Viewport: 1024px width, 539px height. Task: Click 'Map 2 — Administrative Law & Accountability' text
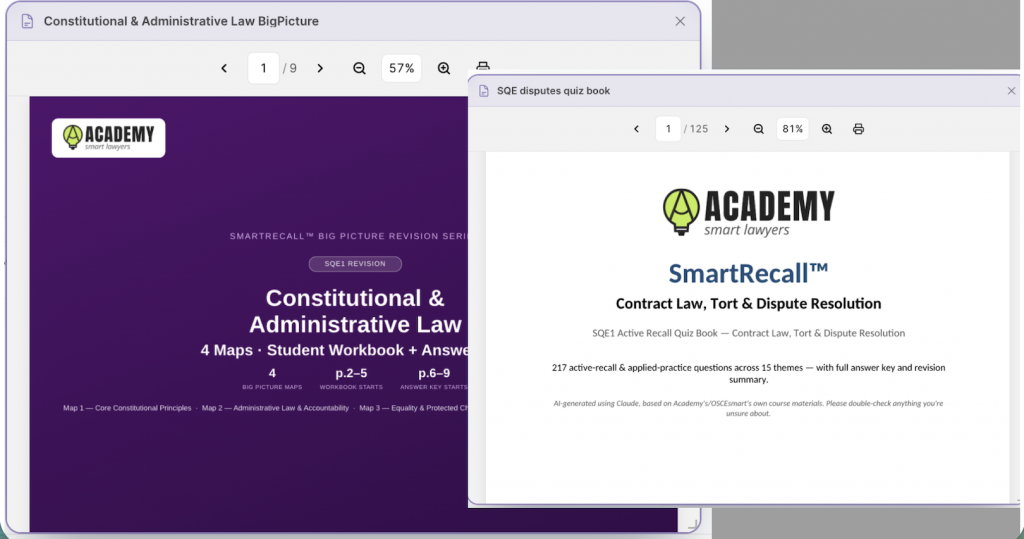(x=275, y=408)
